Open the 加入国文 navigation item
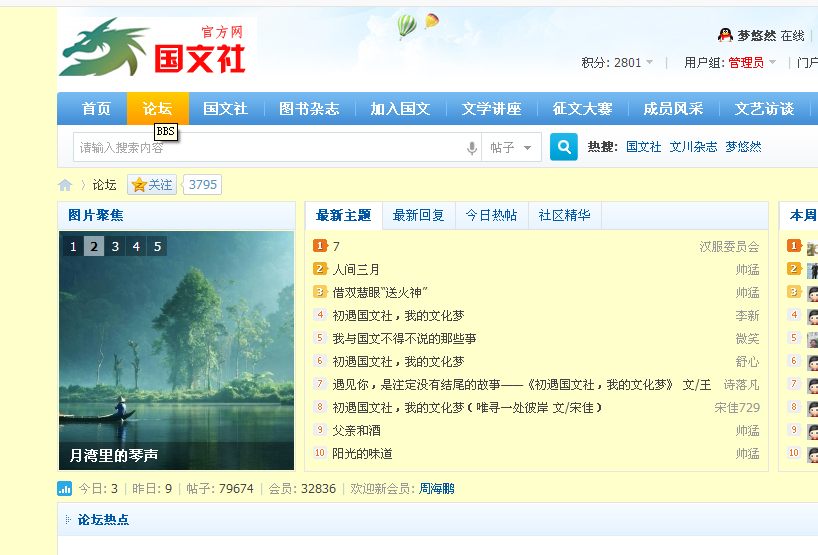Screen dimensions: 818x555 coord(400,108)
